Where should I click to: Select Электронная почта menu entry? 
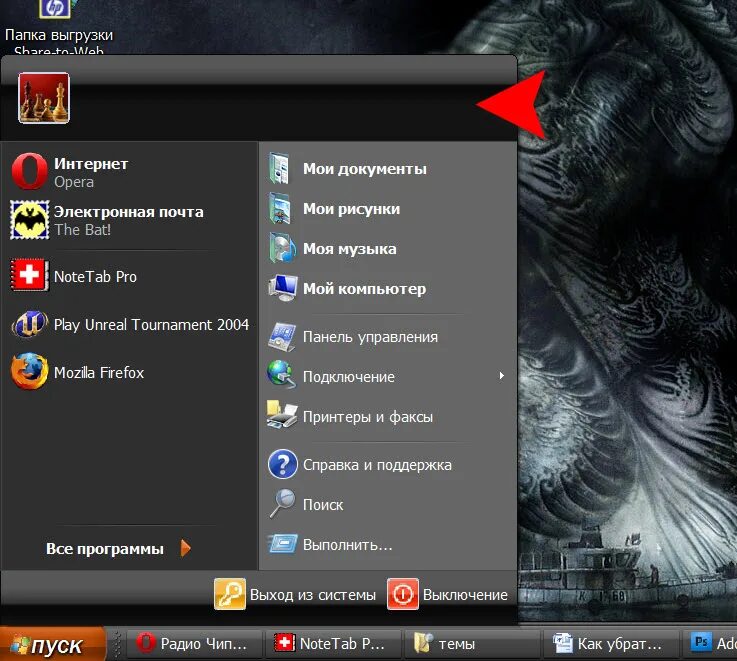pos(129,220)
